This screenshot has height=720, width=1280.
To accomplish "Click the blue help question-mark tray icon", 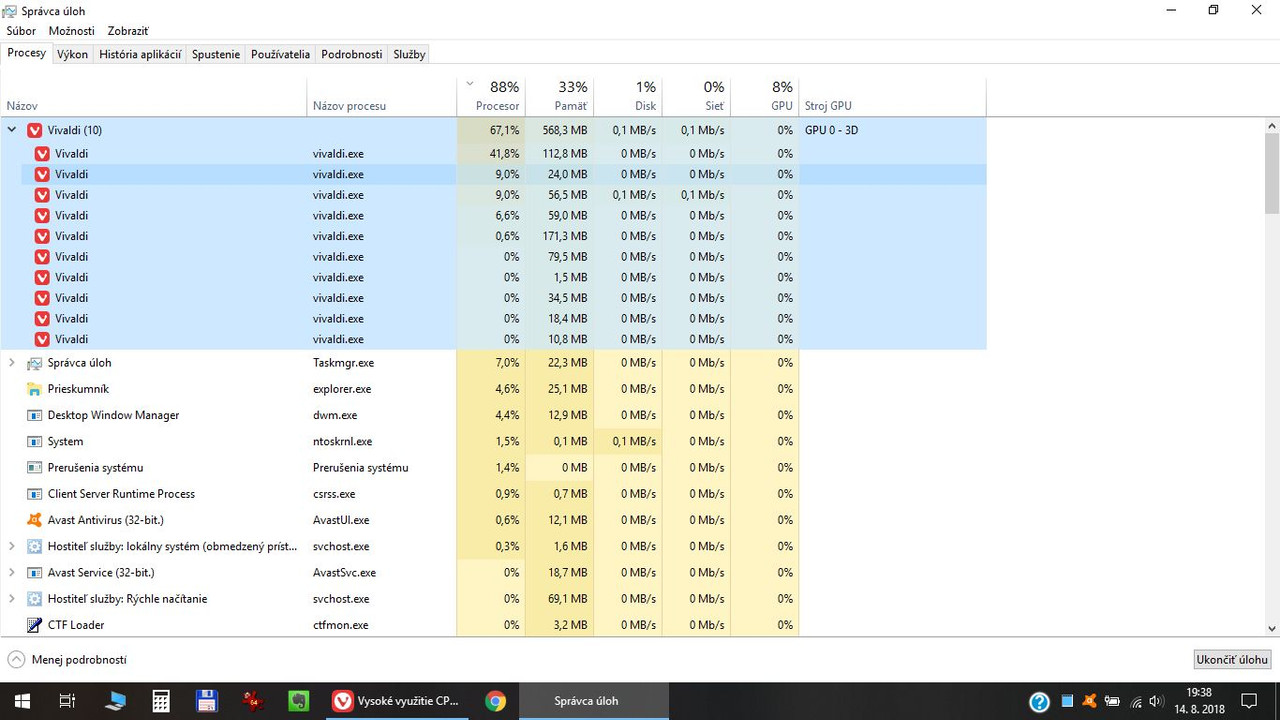I will pos(1039,701).
